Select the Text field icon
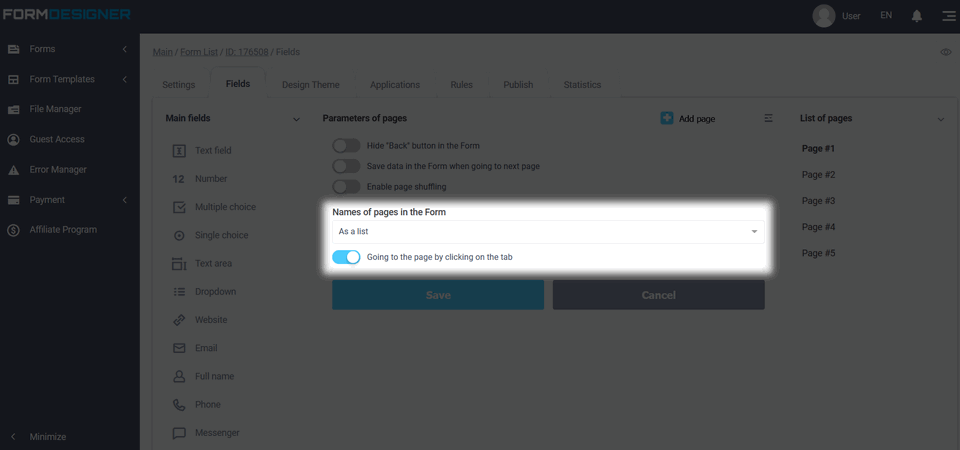 tap(179, 151)
